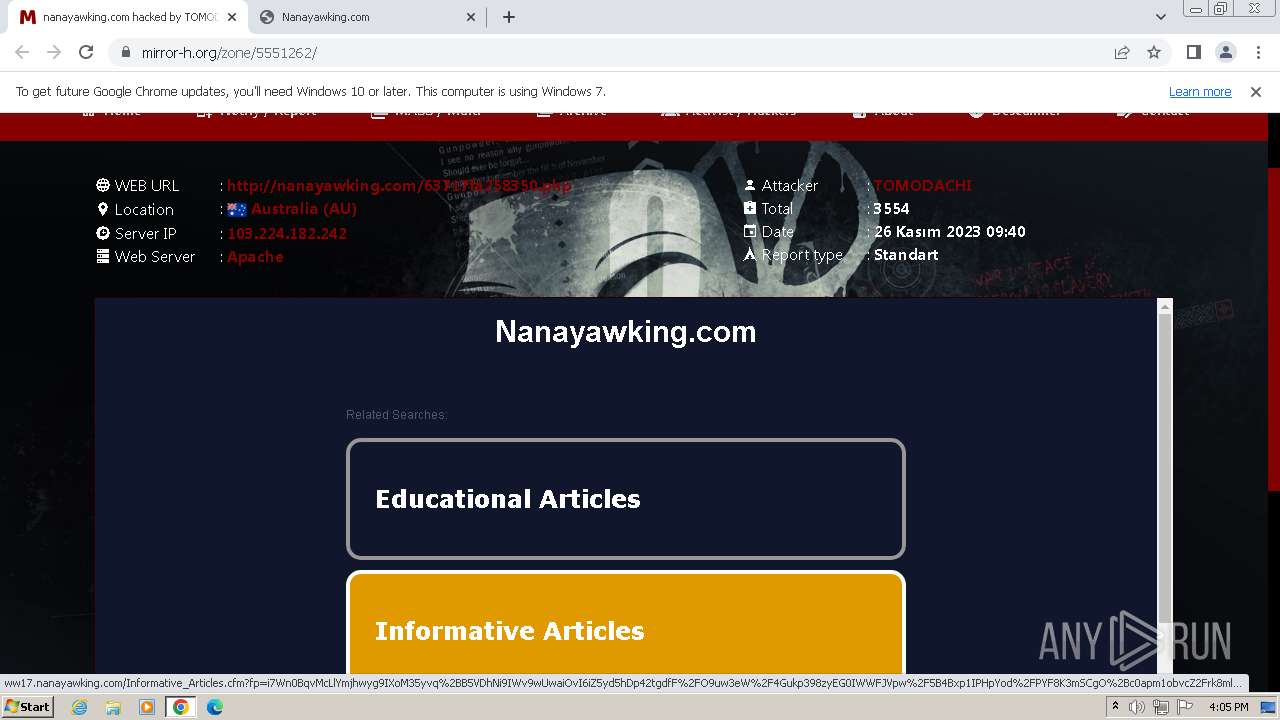Show hidden system tray icons
The image size is (1280, 720).
(1115, 707)
